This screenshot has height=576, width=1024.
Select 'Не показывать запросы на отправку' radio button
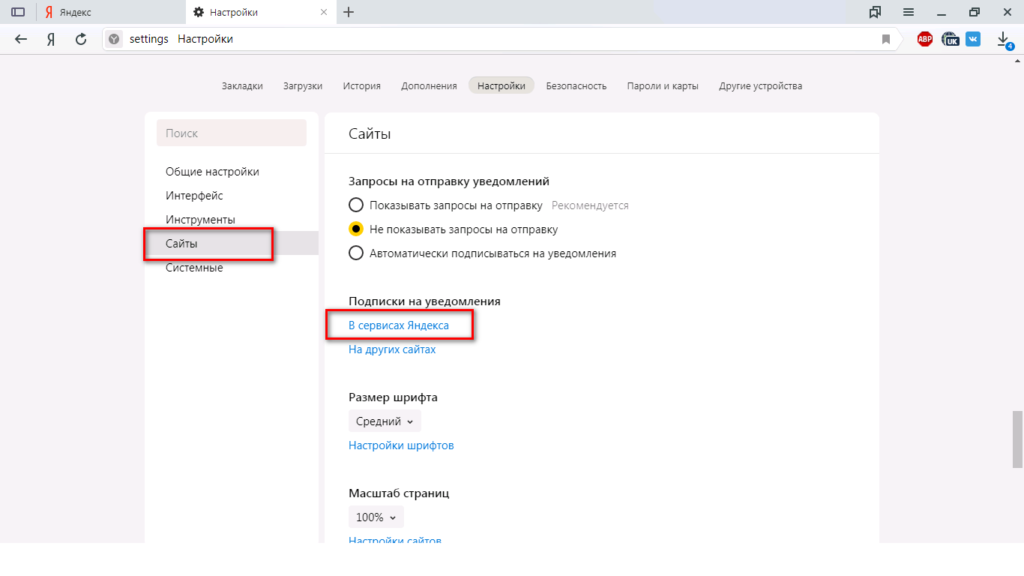point(356,229)
